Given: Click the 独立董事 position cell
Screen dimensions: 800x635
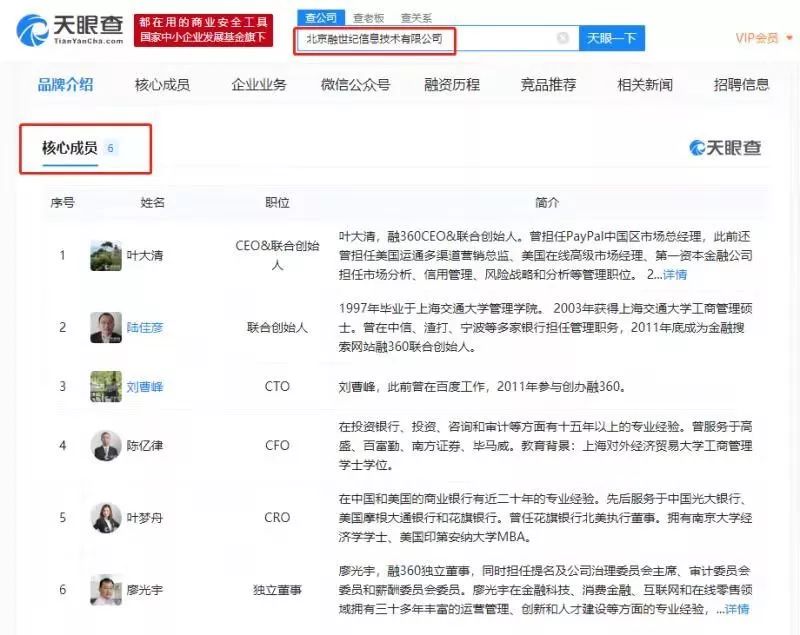Looking at the screenshot, I should pyautogui.click(x=277, y=590).
